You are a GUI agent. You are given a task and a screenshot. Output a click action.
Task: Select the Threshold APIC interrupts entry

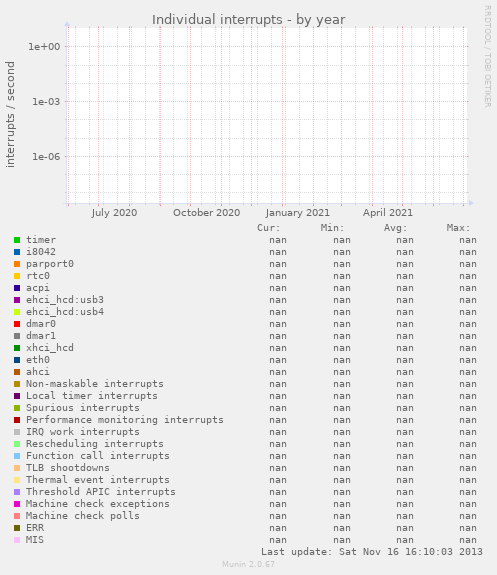pyautogui.click(x=101, y=492)
